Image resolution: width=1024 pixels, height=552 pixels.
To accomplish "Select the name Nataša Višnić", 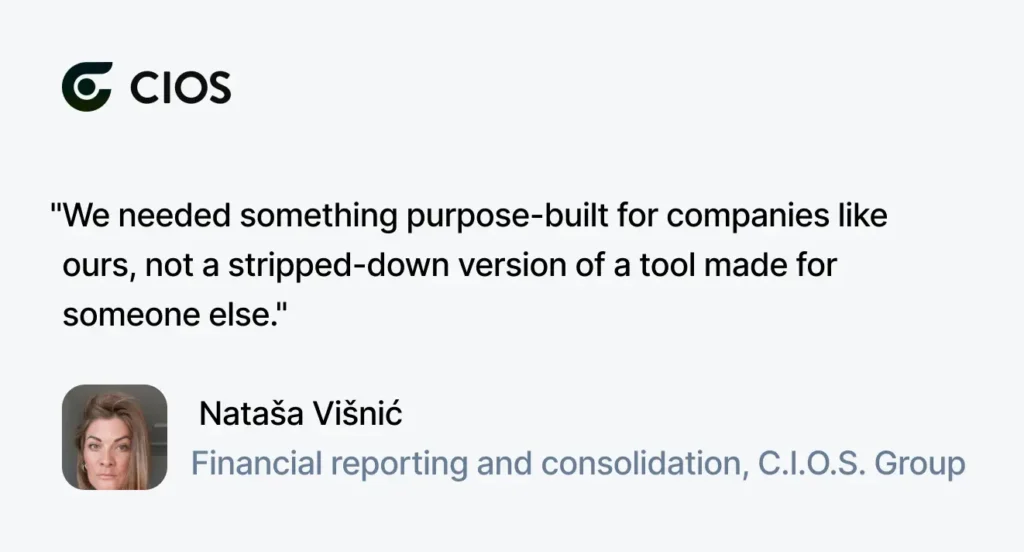I will coord(300,414).
